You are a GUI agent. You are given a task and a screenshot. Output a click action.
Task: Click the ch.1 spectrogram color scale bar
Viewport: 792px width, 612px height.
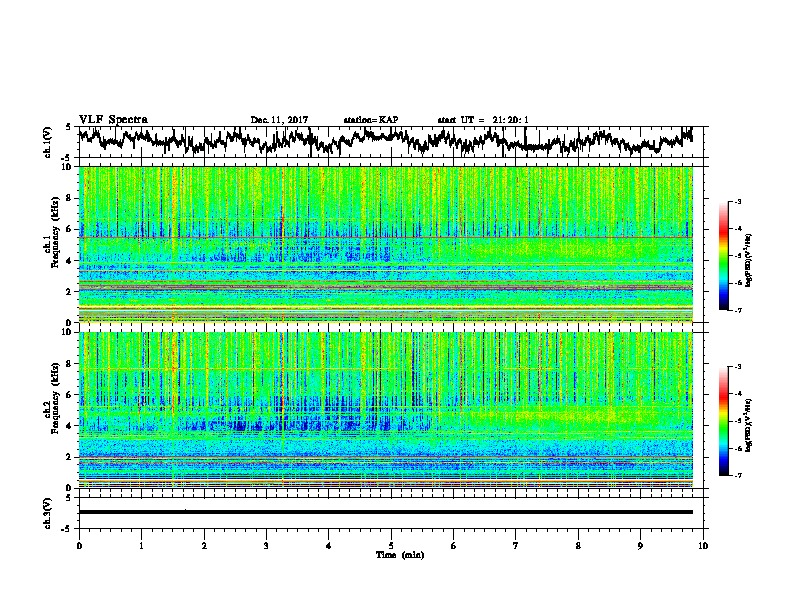723,256
